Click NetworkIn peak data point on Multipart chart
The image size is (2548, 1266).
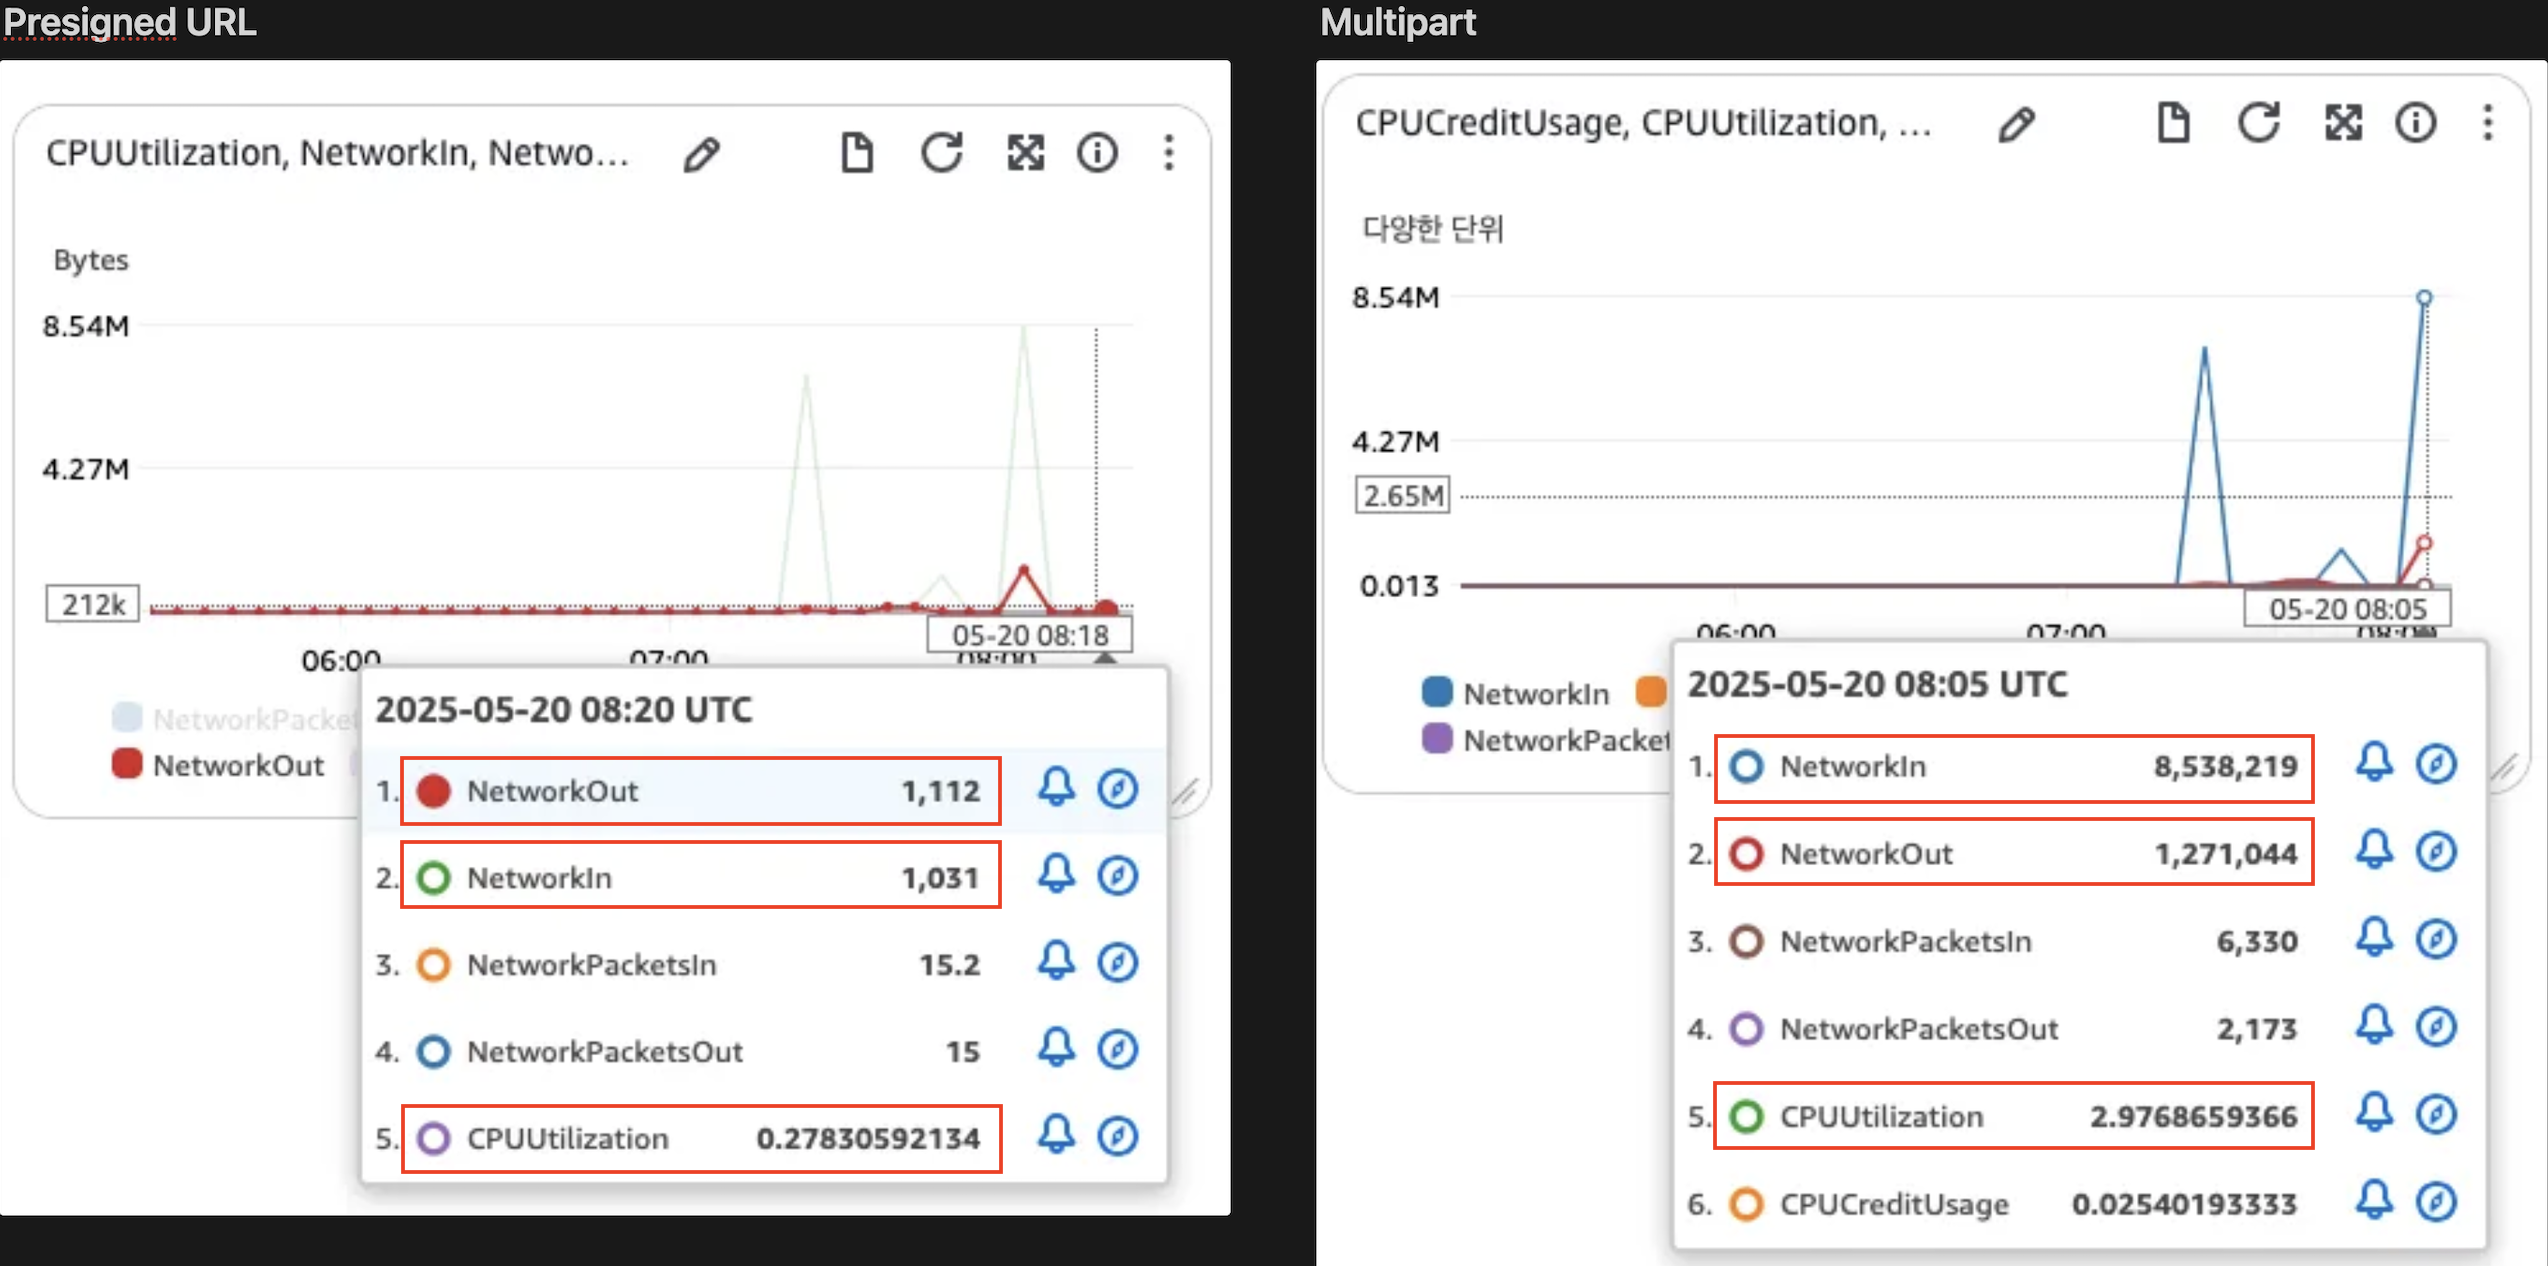pos(2424,297)
